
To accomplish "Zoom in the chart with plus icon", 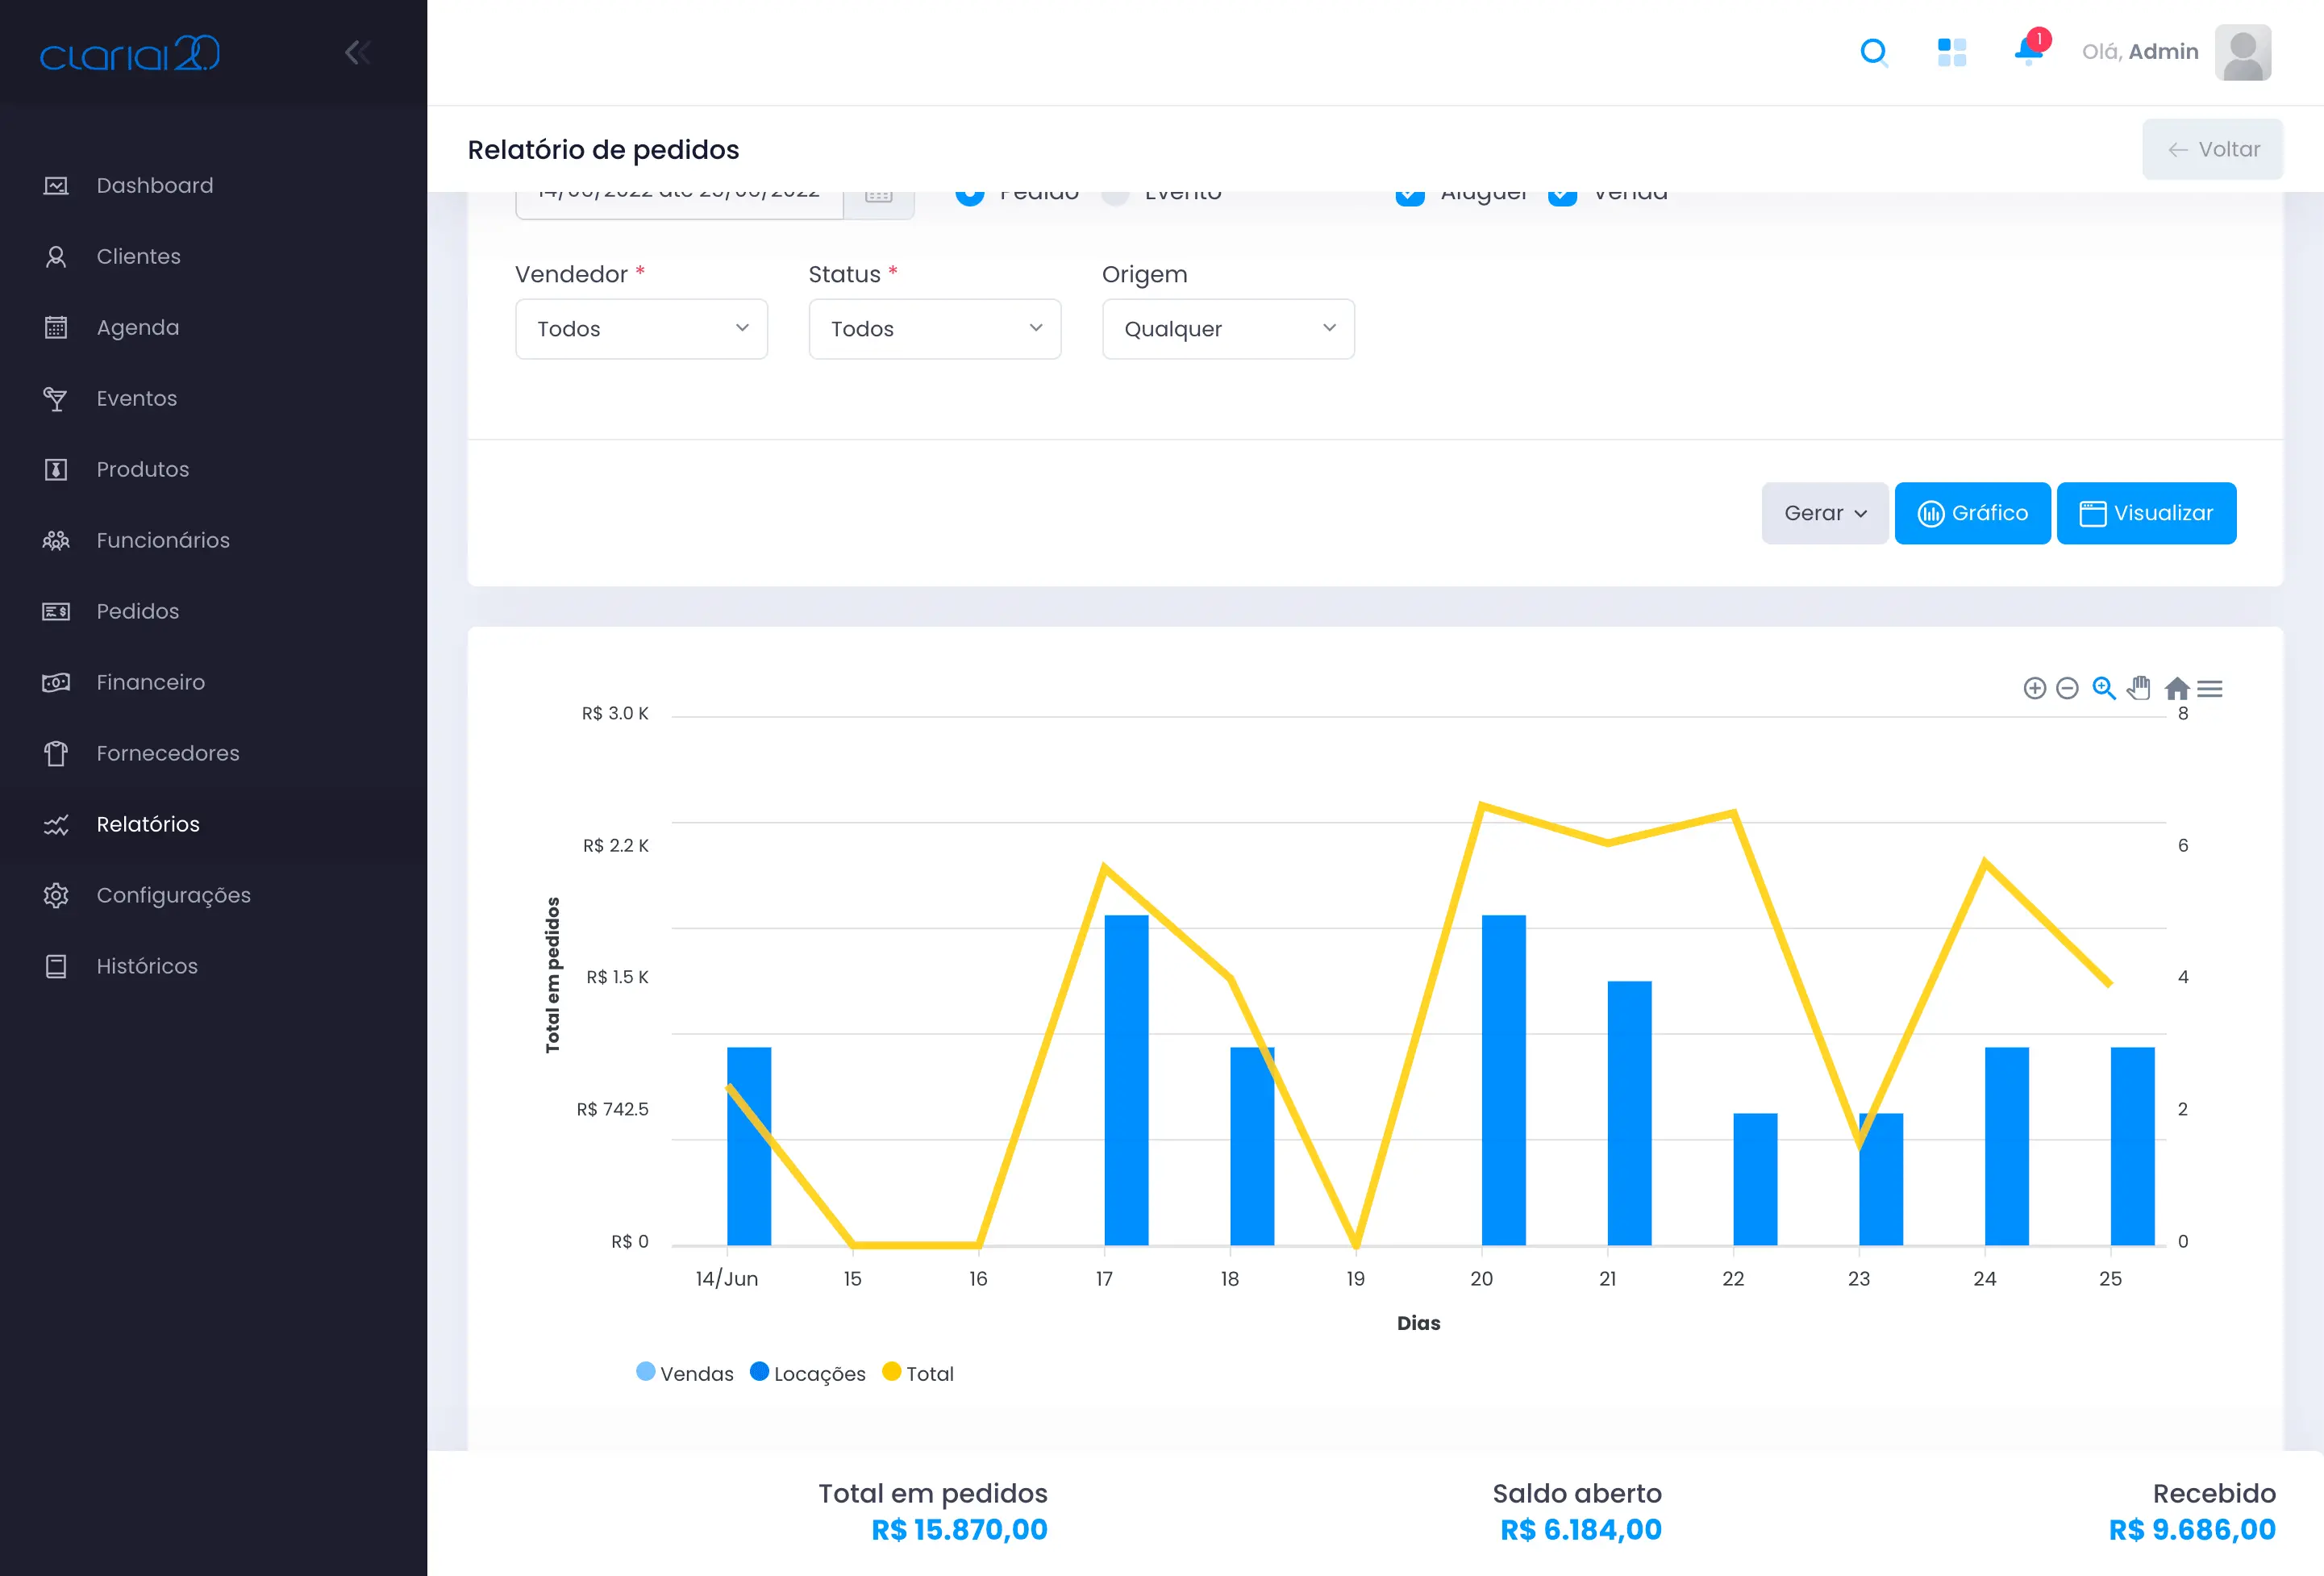I will (2035, 688).
